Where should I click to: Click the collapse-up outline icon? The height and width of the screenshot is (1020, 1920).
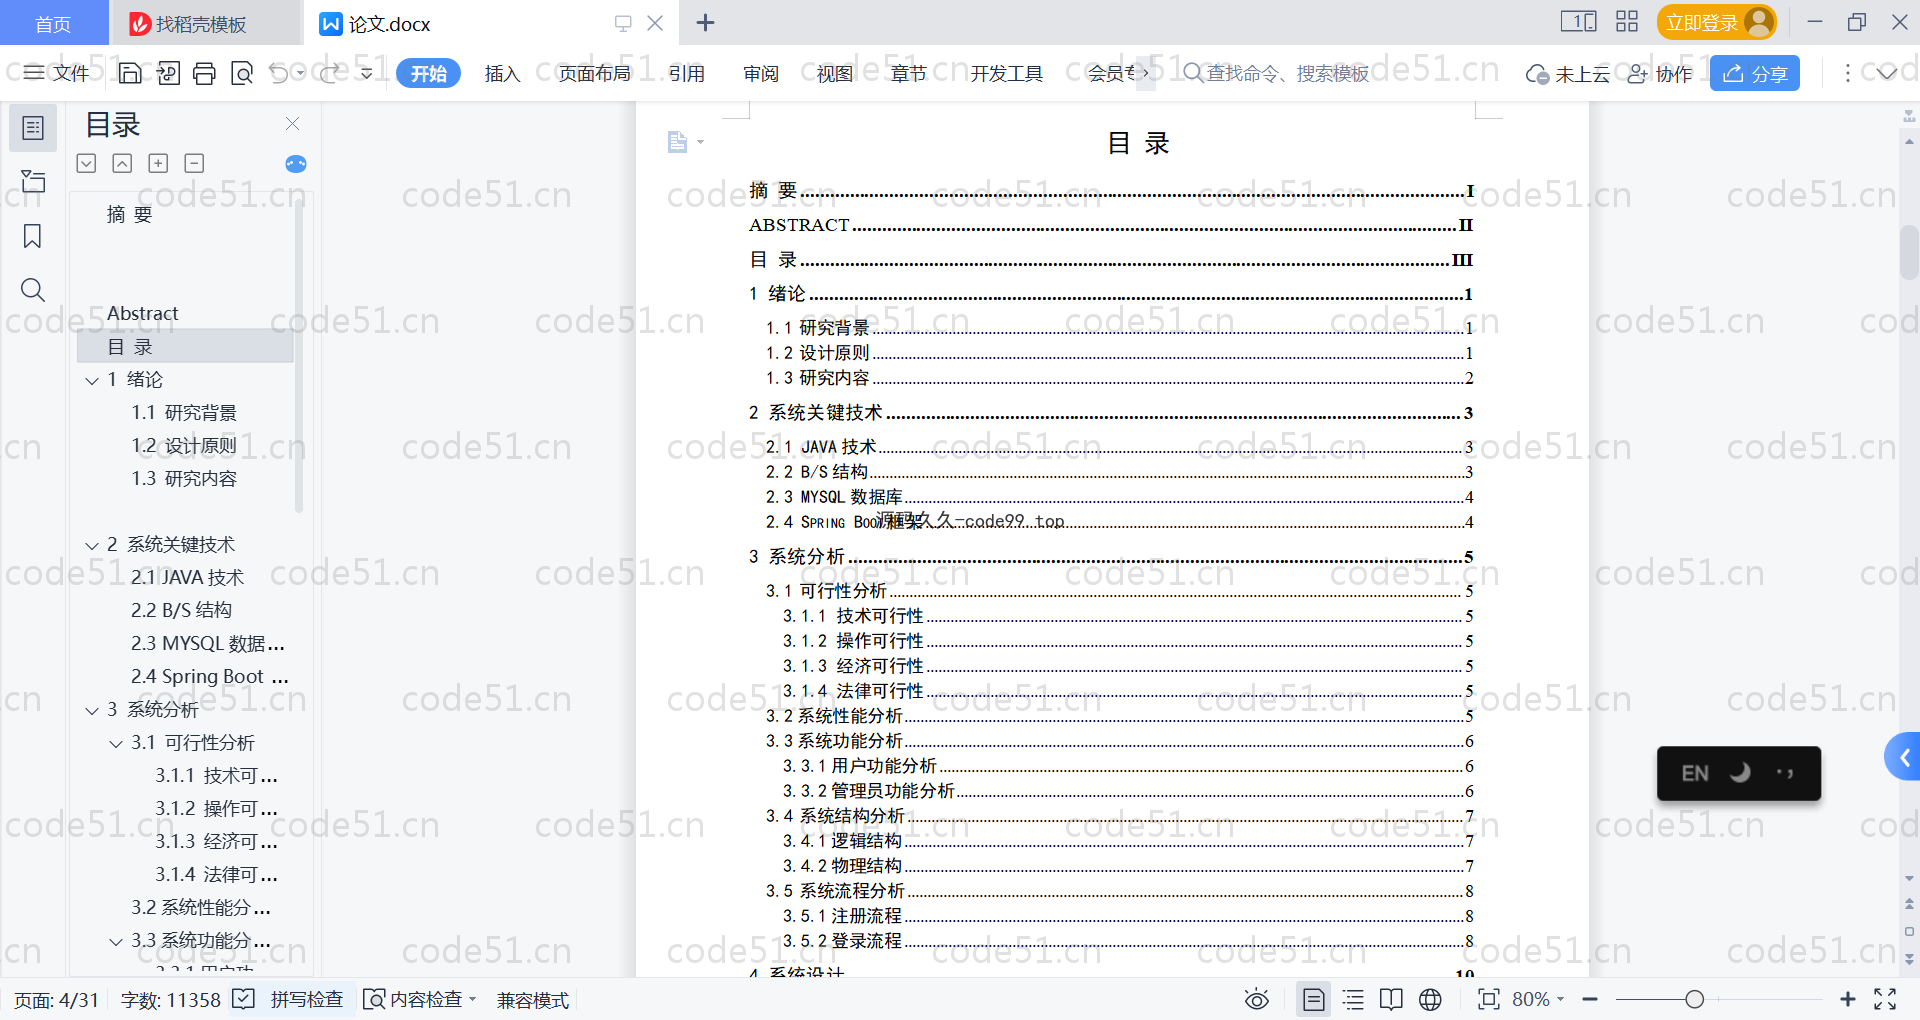(122, 163)
